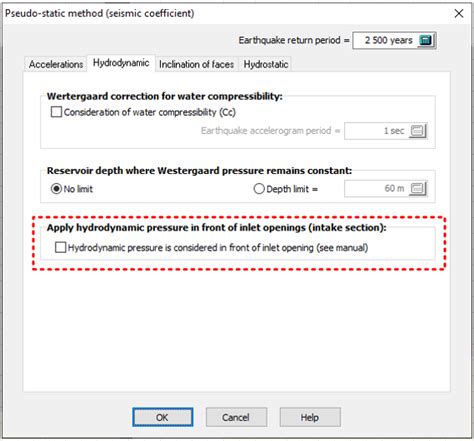The image size is (474, 441).
Task: Go to Inclination of faces tab
Action: click(196, 64)
